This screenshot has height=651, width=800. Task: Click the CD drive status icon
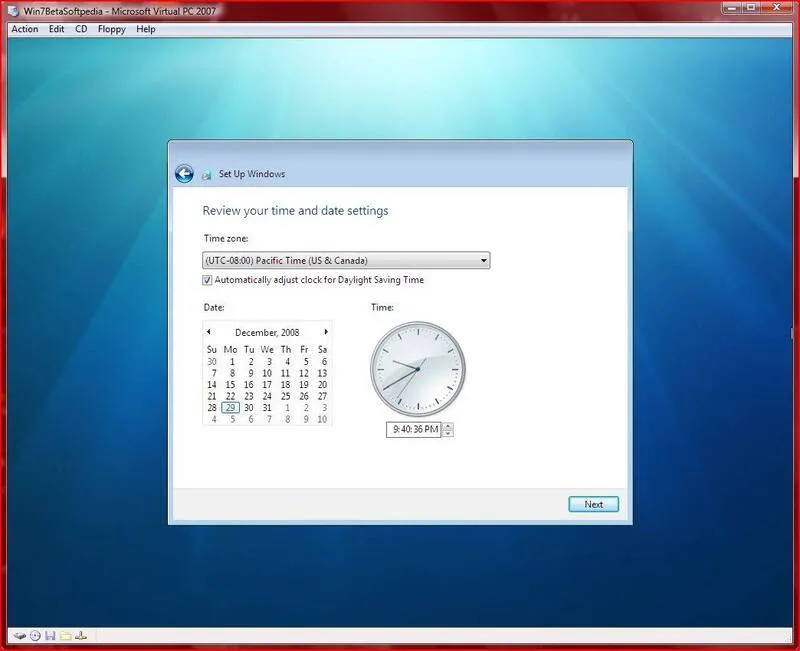coord(35,636)
